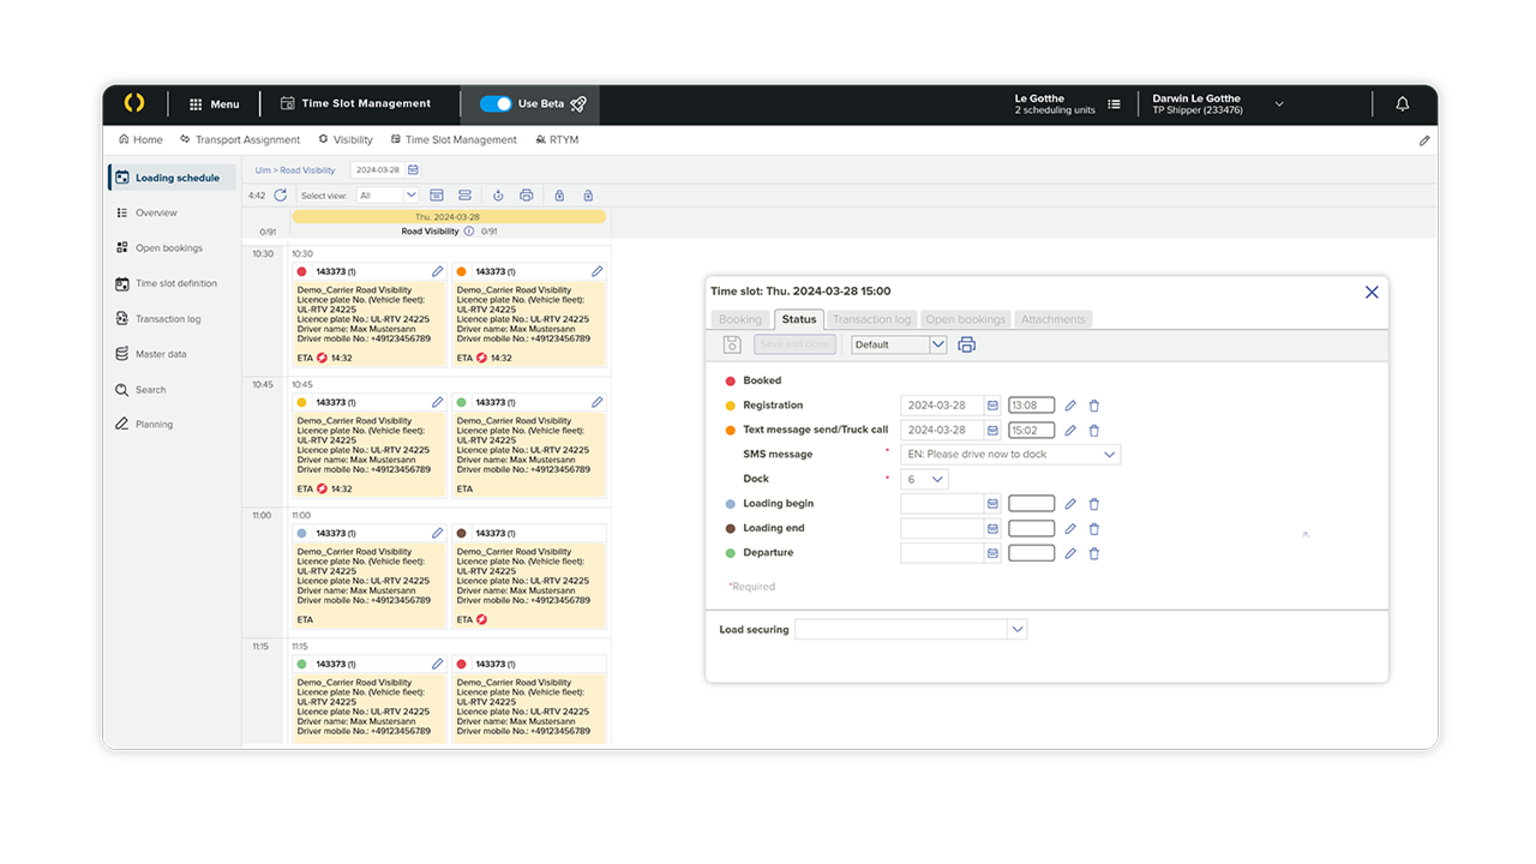Refresh the loading schedule

tap(281, 195)
